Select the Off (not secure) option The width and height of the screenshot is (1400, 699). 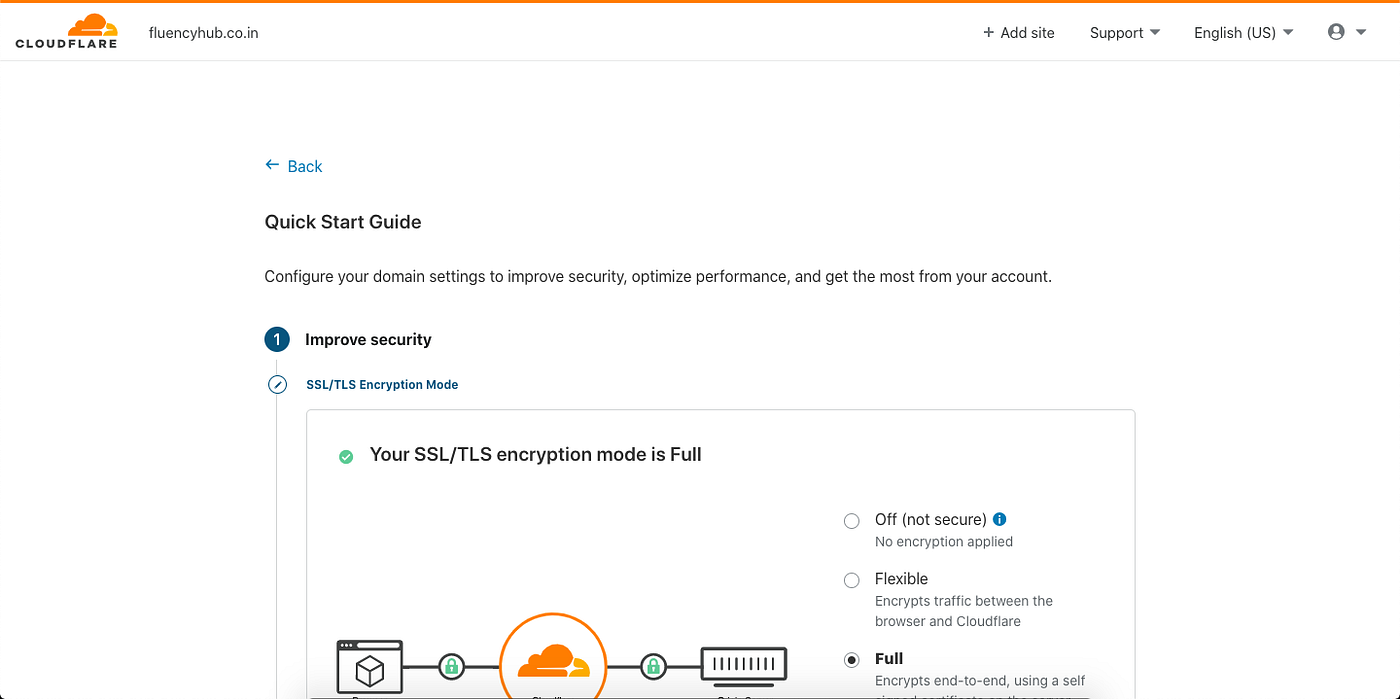[x=851, y=520]
